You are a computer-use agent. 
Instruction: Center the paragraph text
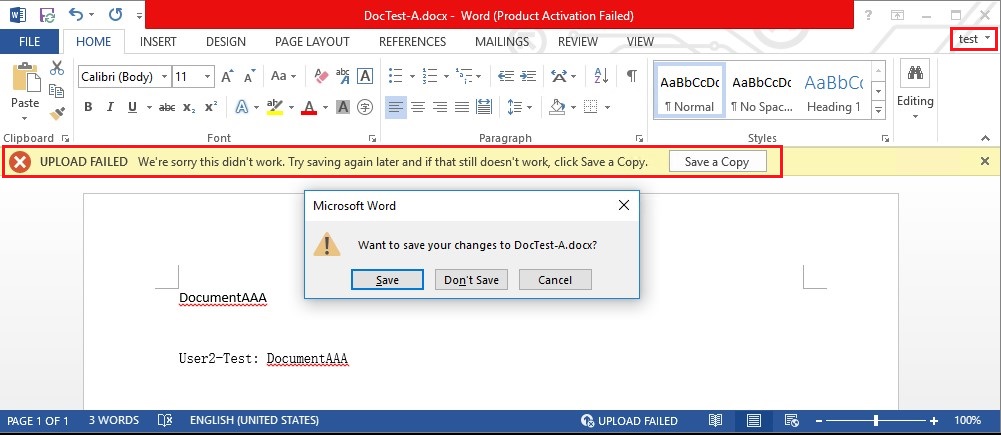coord(418,107)
